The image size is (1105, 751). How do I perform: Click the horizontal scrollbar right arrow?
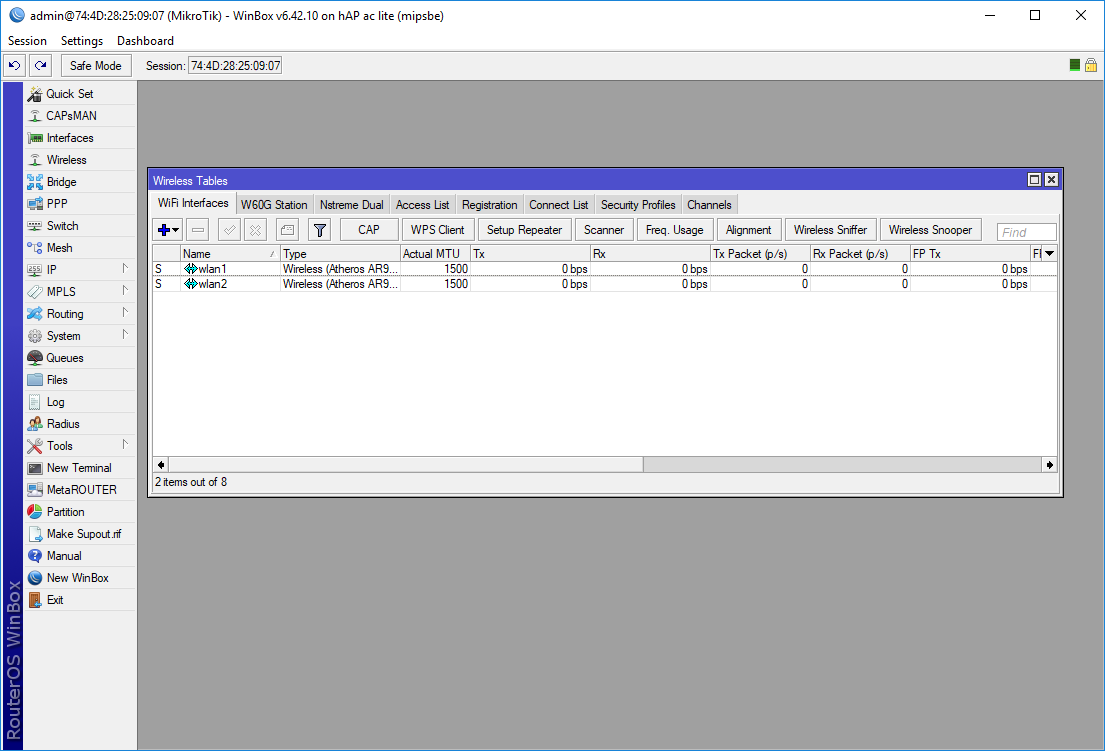pyautogui.click(x=1049, y=464)
